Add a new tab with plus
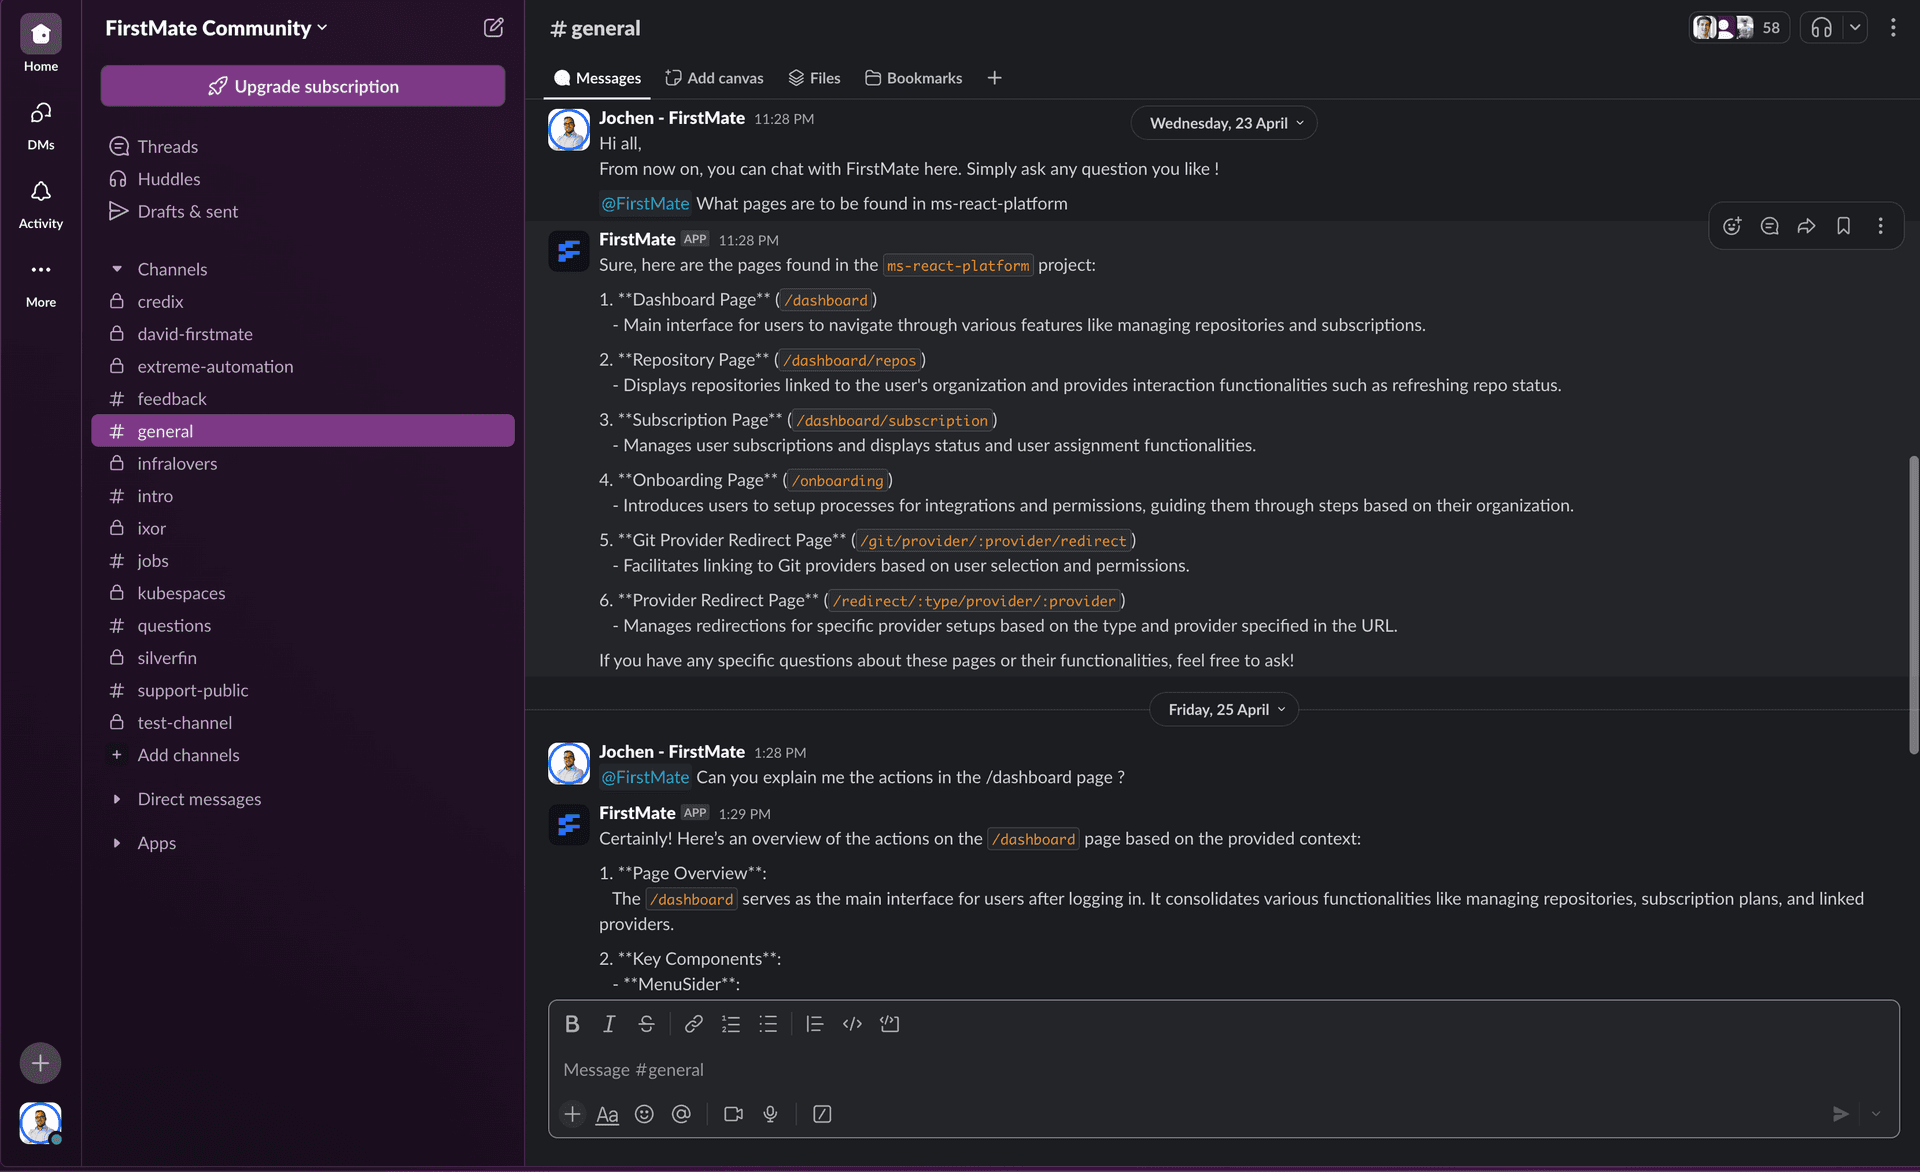 [x=994, y=78]
